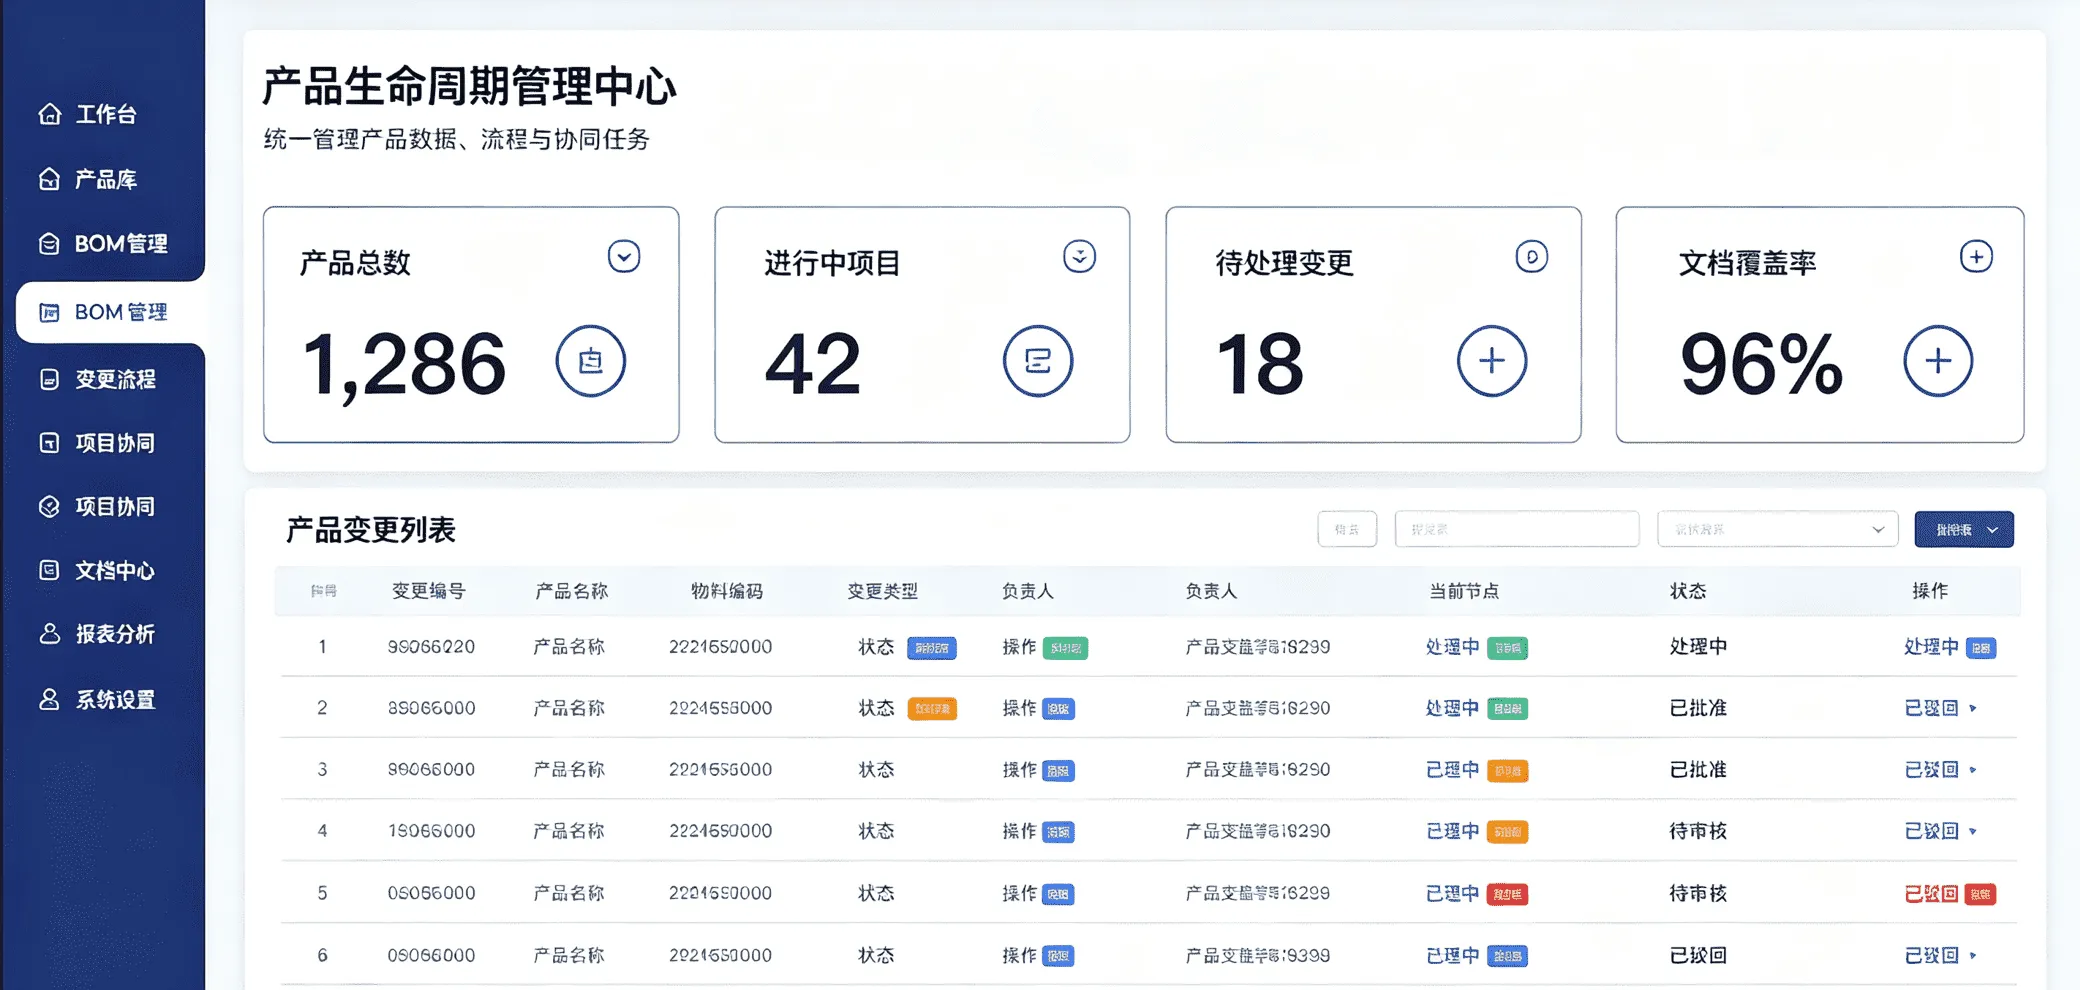Click the 产品生命周期管理中心 page title
The height and width of the screenshot is (990, 2080).
[469, 87]
